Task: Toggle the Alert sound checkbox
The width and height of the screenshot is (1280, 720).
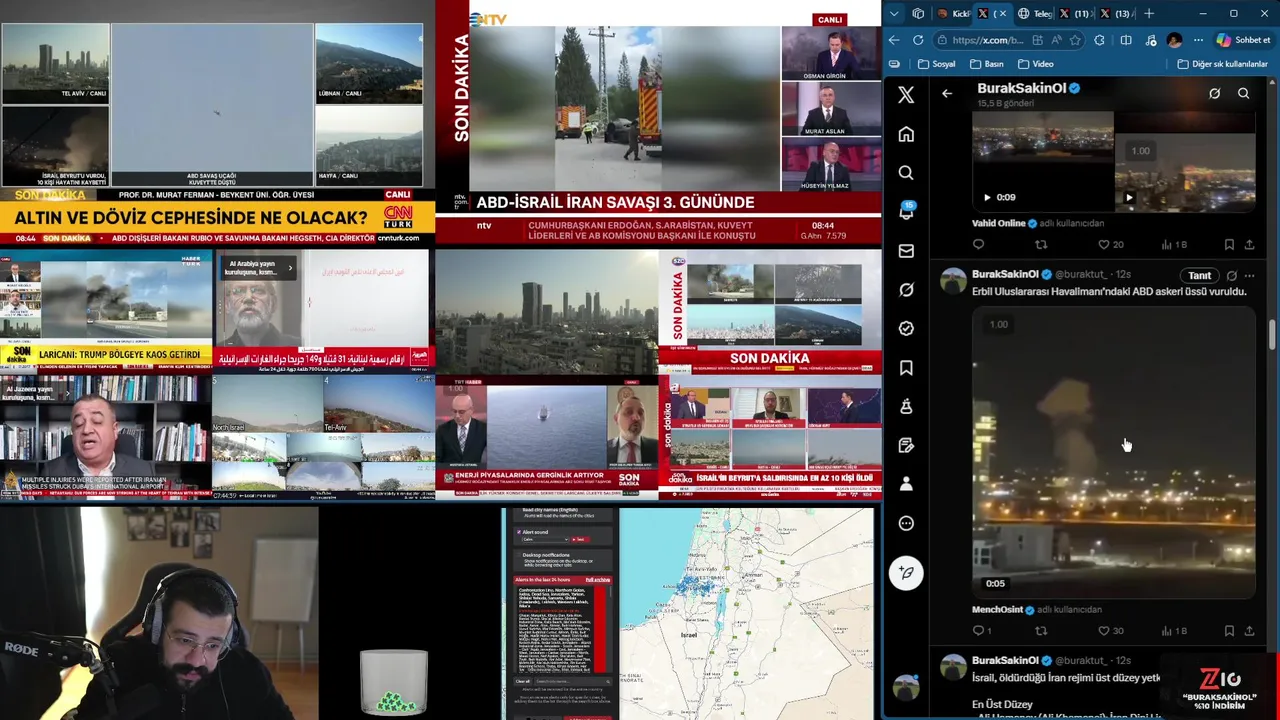Action: click(519, 532)
